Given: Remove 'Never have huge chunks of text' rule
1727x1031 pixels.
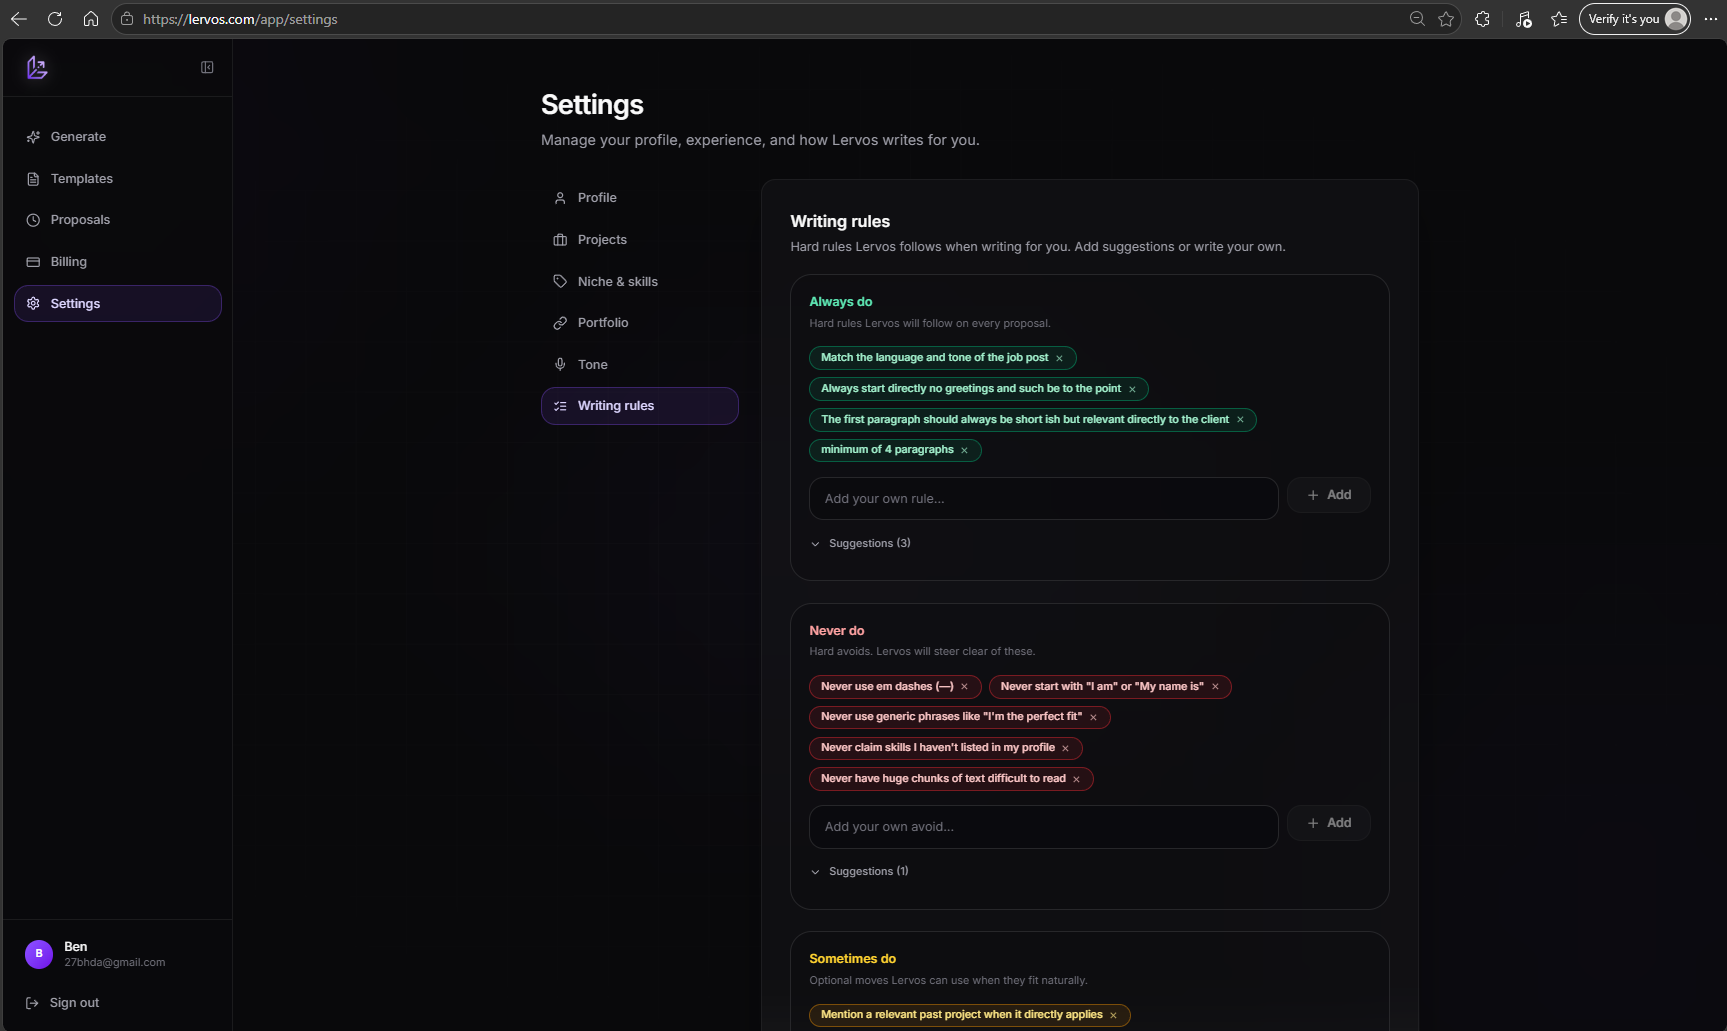Looking at the screenshot, I should [x=1076, y=779].
